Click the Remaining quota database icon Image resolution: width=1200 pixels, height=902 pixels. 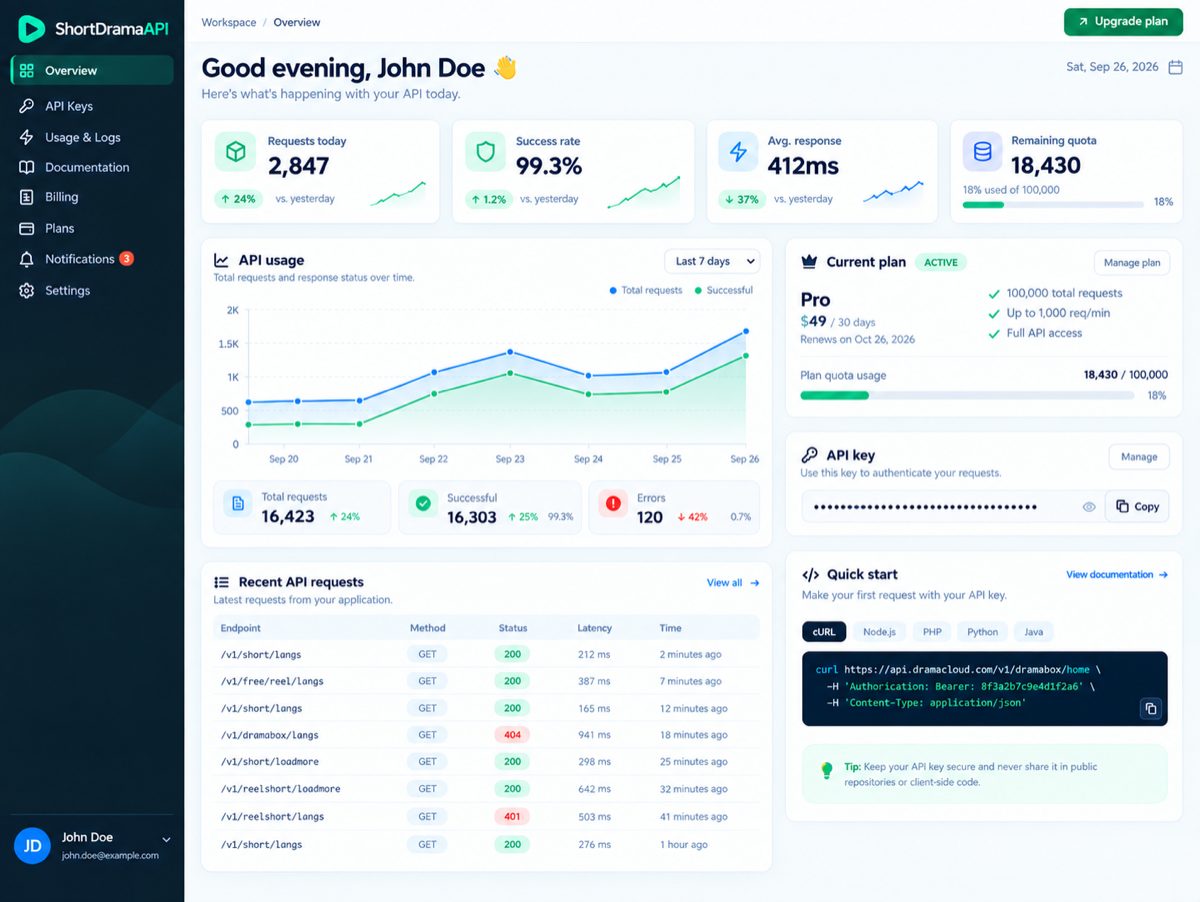click(x=982, y=152)
